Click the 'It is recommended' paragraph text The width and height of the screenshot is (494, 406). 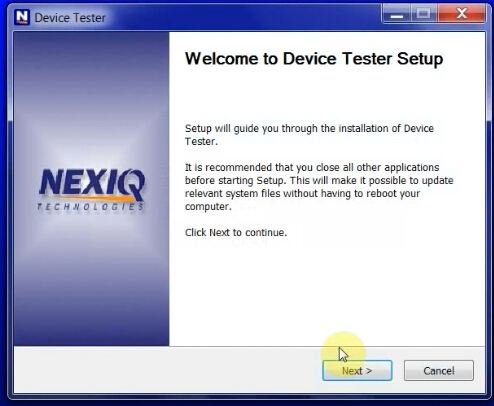pos(319,187)
